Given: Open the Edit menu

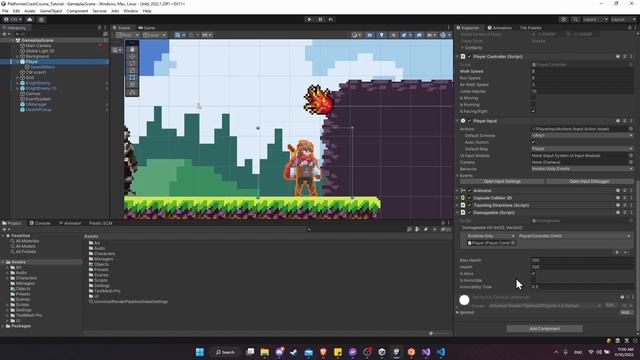Looking at the screenshot, I should click(x=16, y=11).
